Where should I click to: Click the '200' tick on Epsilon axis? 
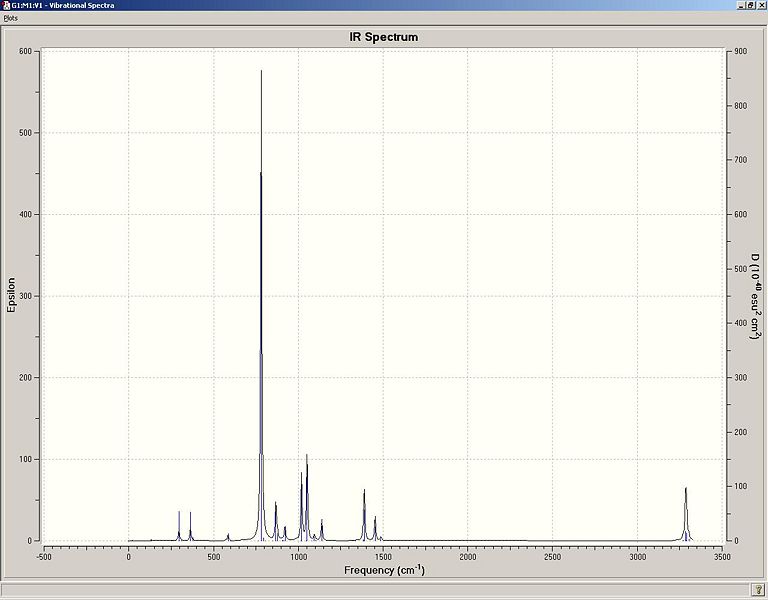25,378
